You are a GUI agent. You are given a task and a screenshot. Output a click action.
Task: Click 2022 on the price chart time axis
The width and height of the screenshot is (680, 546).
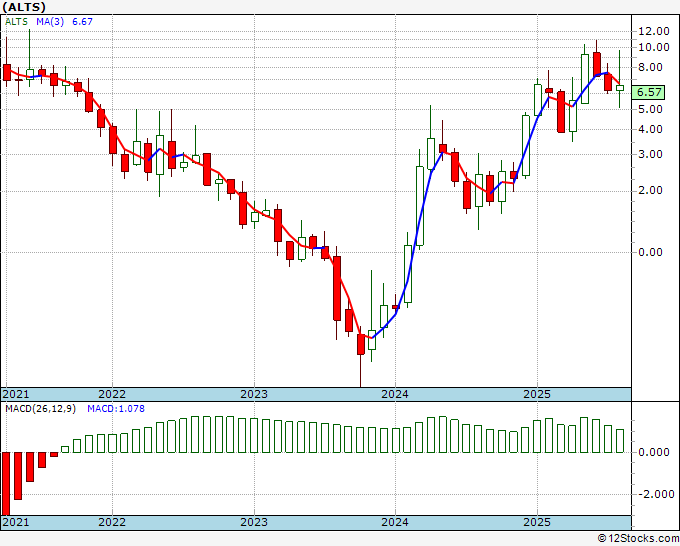(112, 394)
